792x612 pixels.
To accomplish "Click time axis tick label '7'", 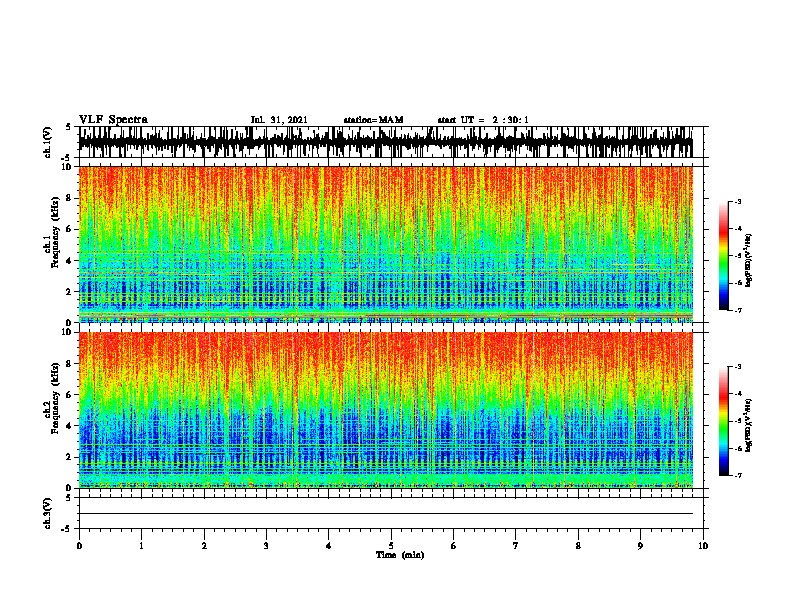I will coord(516,546).
